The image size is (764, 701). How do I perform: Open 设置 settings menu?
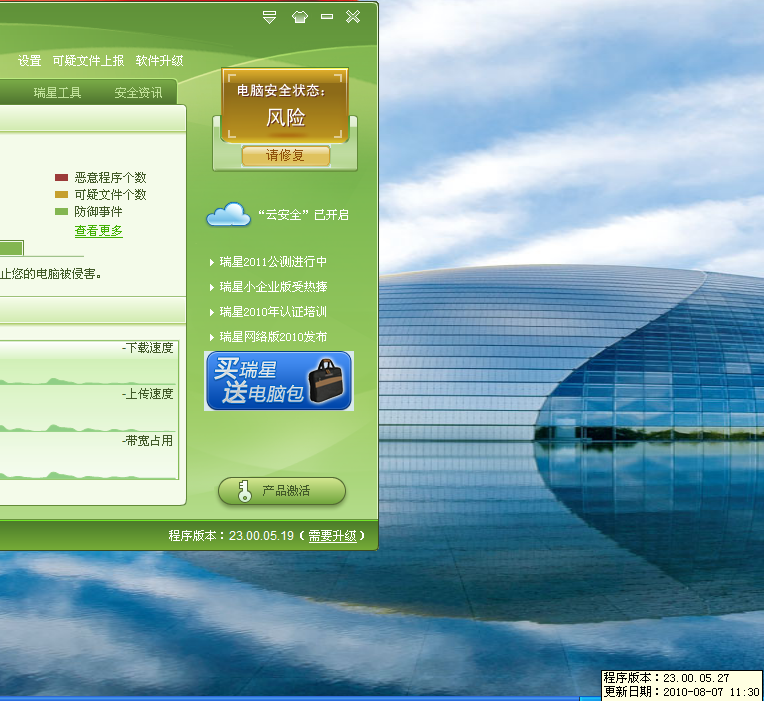pos(30,61)
